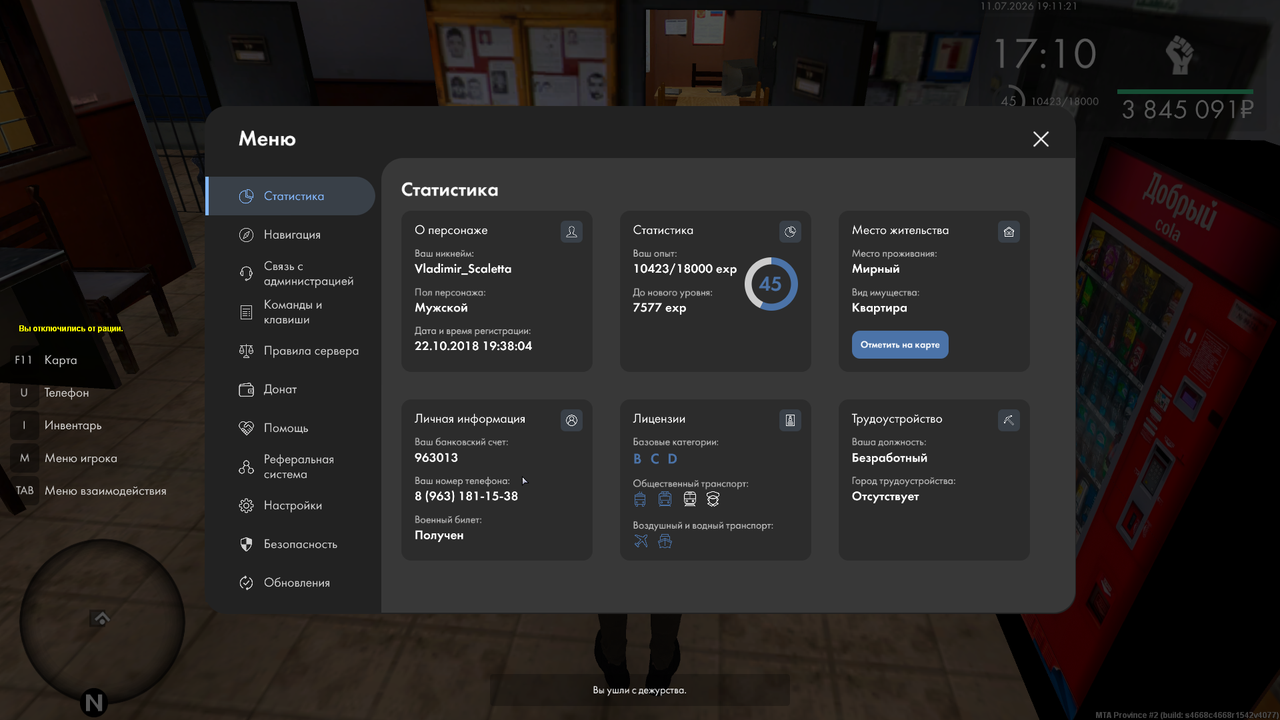Open Настройки gear icon entry

(290, 506)
